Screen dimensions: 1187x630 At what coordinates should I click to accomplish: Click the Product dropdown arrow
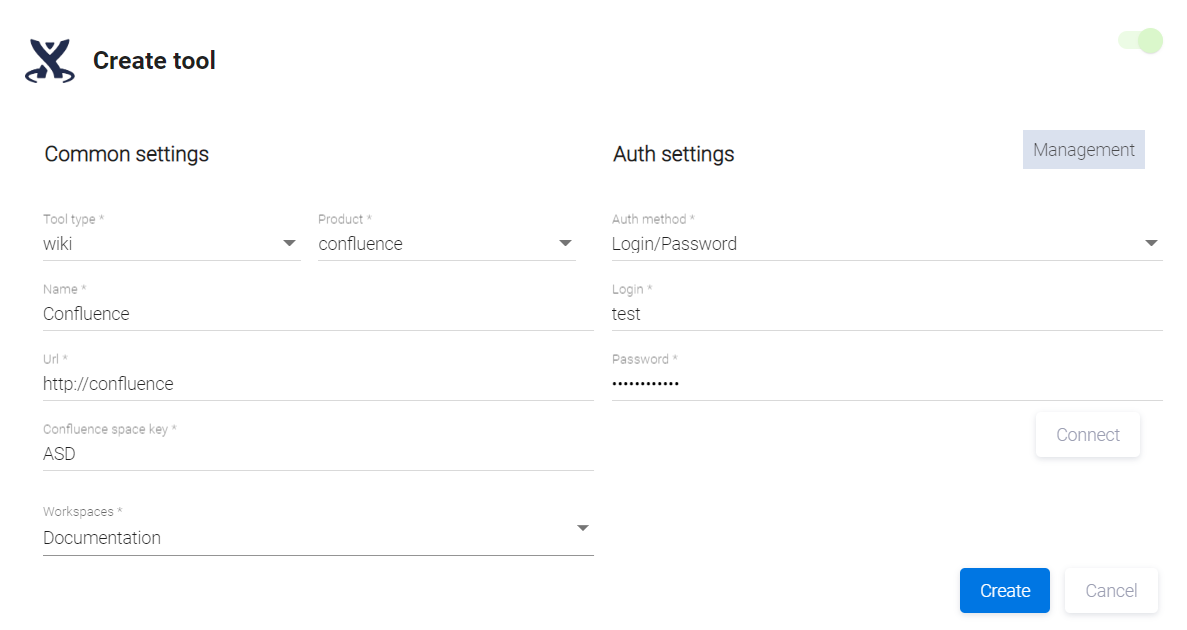click(565, 243)
